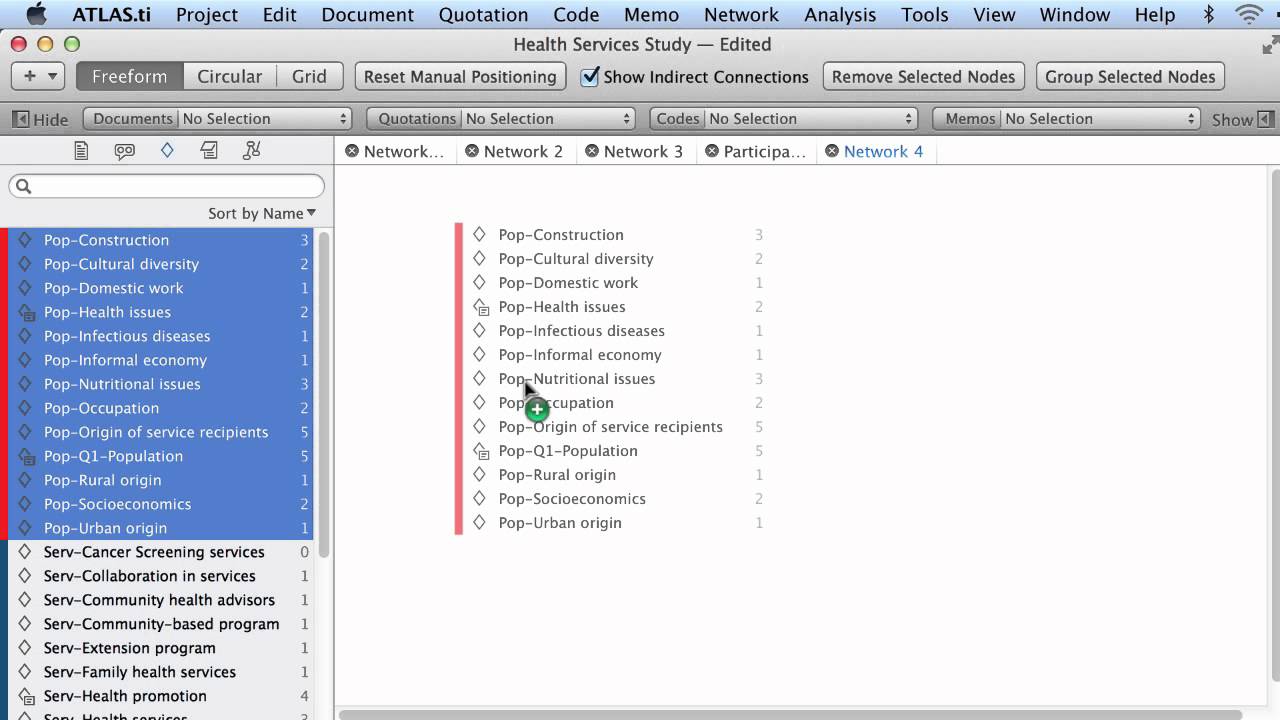Open the Documents icon in sidebar switcher
The height and width of the screenshot is (720, 1280).
pyautogui.click(x=81, y=151)
